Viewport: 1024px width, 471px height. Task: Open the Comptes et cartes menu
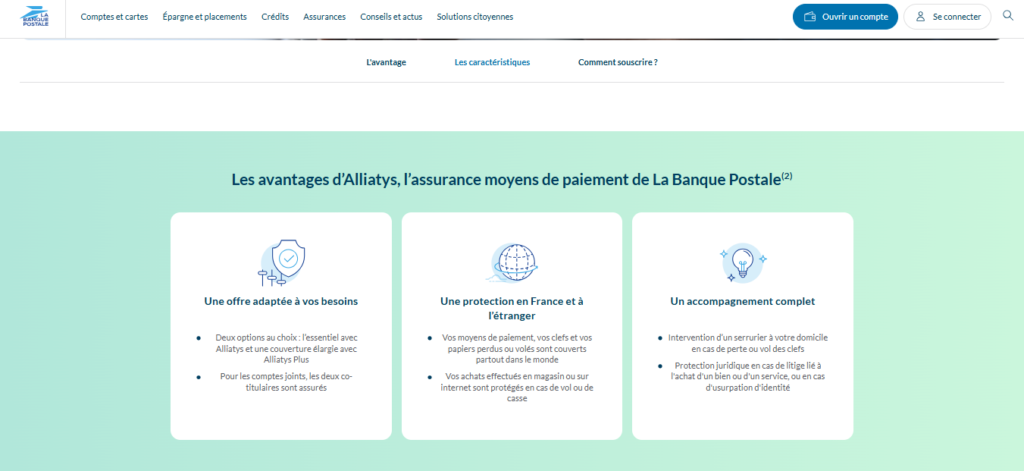(x=114, y=17)
